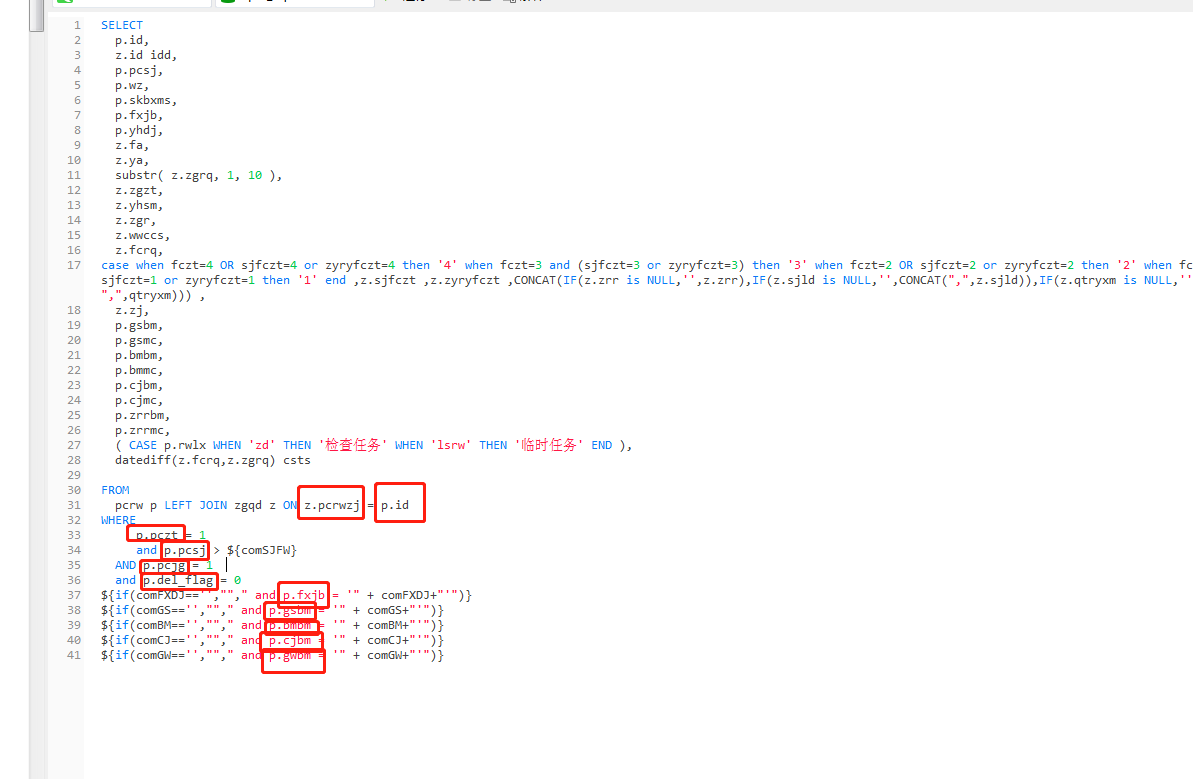Click the 'z.fa,' column line
1193x779 pixels.
click(x=132, y=145)
